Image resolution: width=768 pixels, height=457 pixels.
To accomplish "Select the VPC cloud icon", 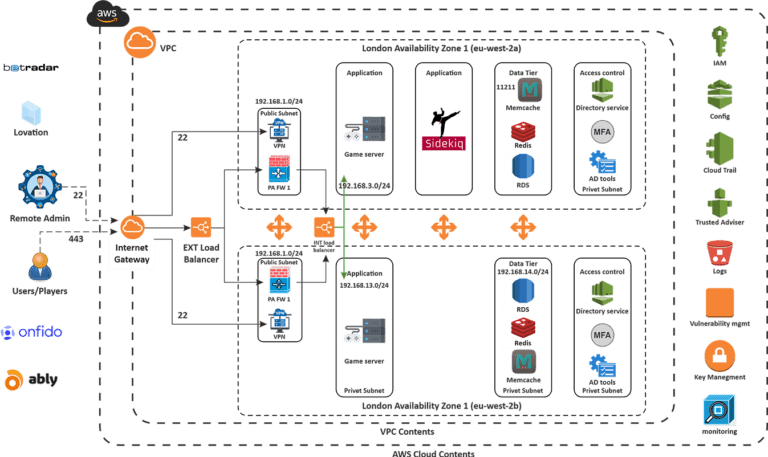I will click(140, 42).
